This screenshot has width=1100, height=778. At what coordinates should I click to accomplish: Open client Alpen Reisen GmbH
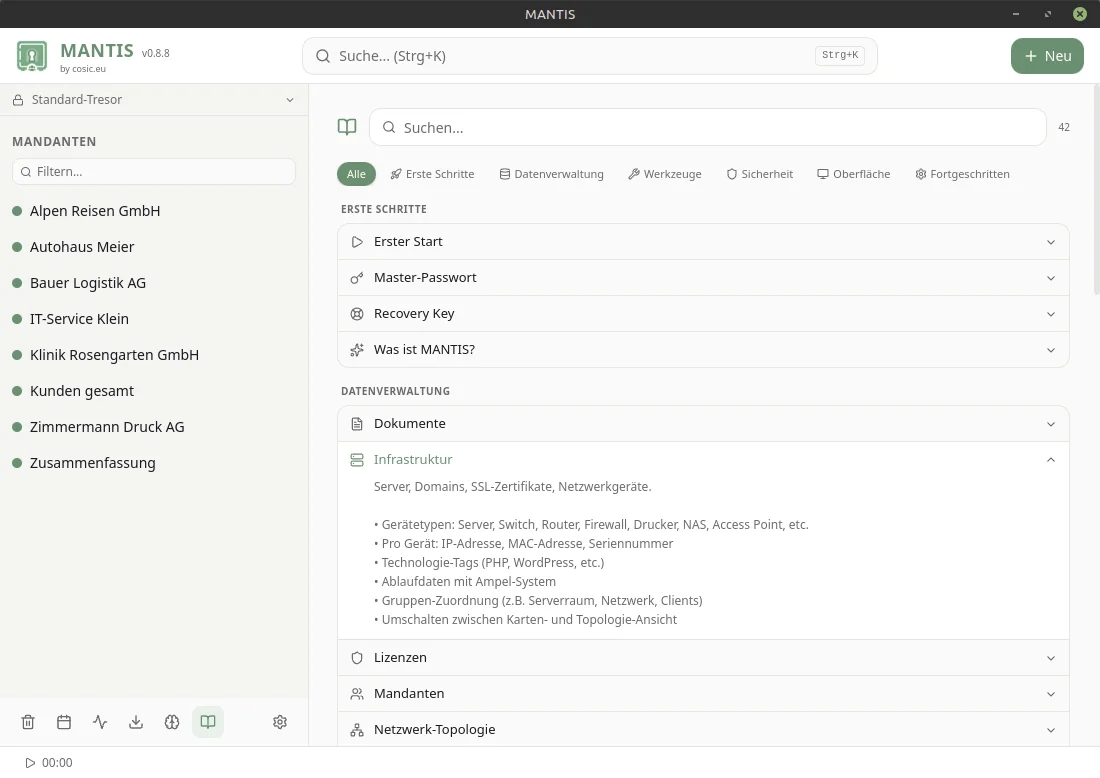(x=154, y=211)
